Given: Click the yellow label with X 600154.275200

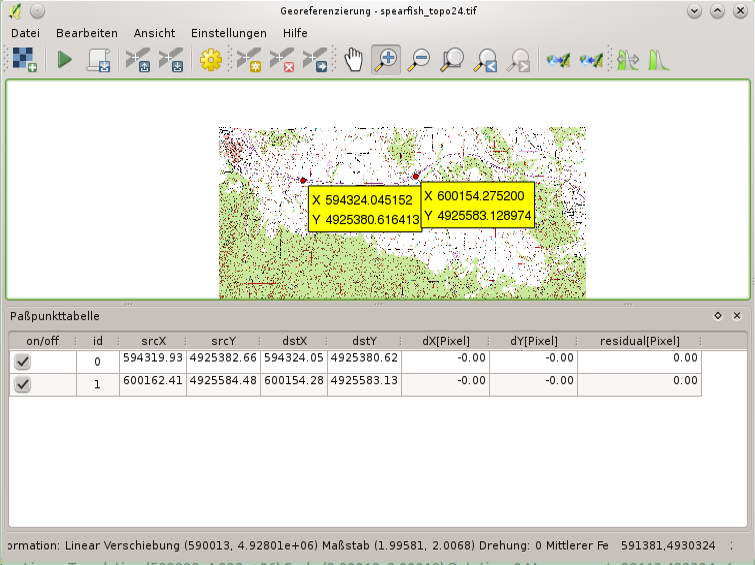Looking at the screenshot, I should tap(478, 205).
